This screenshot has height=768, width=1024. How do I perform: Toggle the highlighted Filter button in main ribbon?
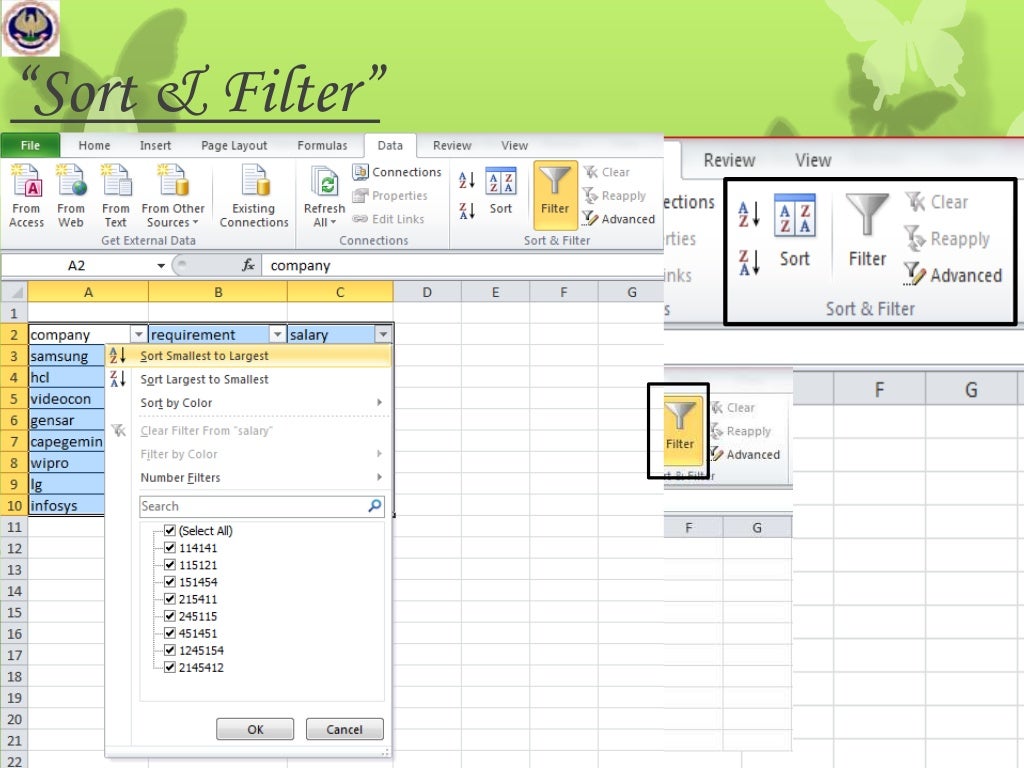coord(555,195)
